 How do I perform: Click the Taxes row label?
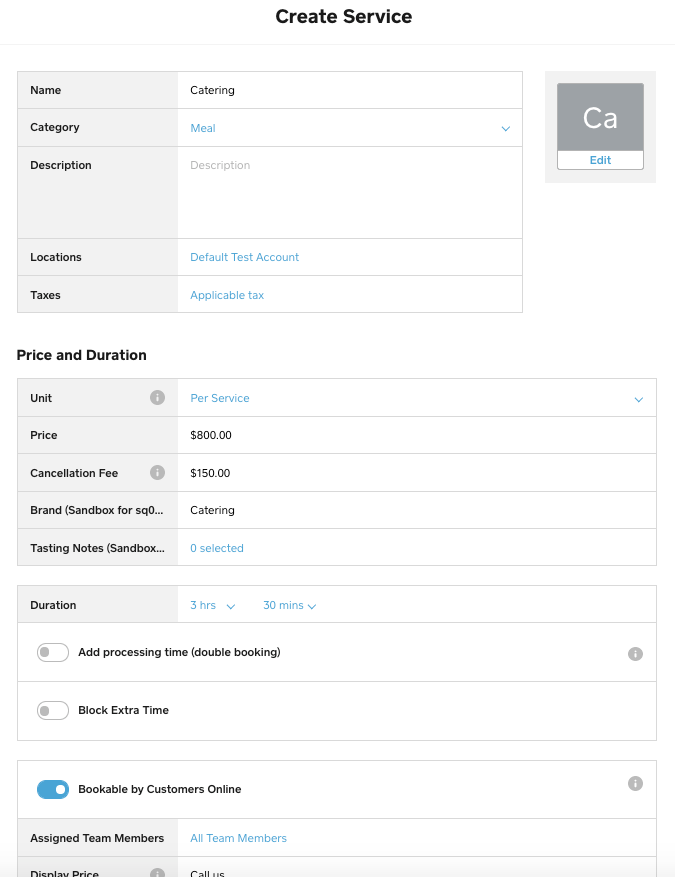coord(45,295)
